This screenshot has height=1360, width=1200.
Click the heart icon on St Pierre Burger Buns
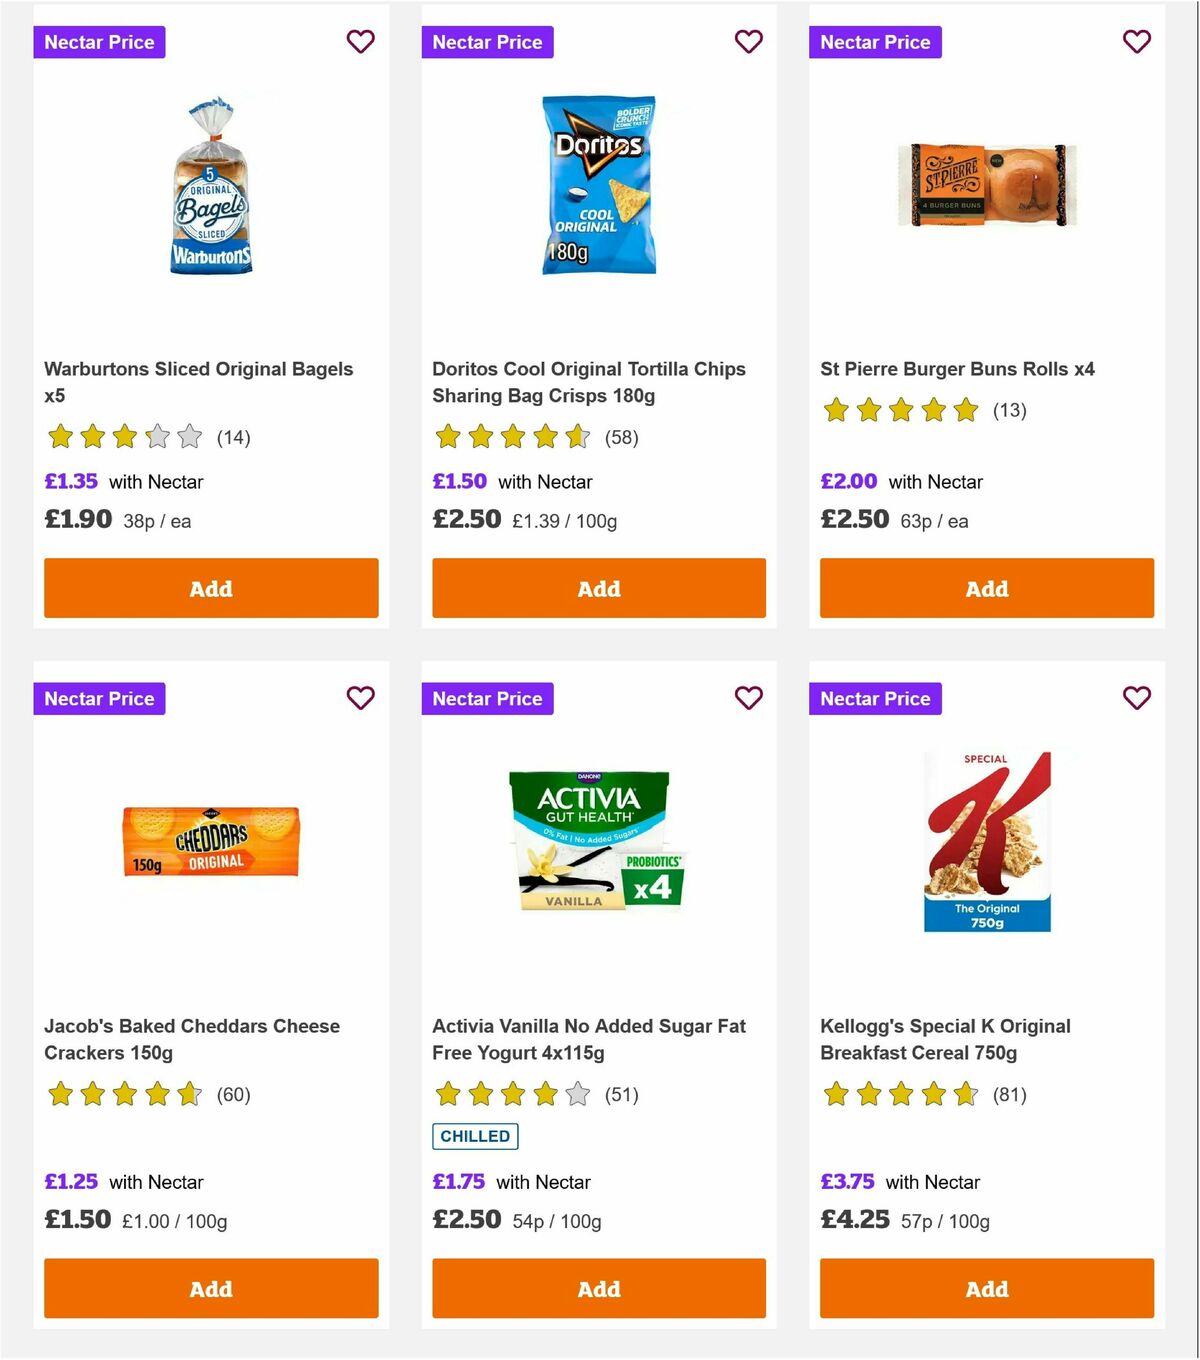click(1136, 42)
